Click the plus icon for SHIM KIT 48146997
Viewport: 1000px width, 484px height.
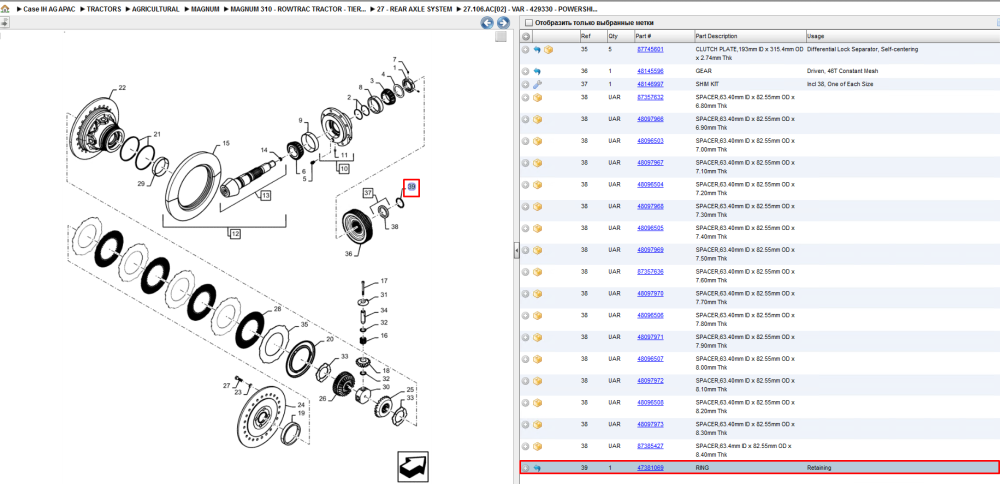point(526,84)
